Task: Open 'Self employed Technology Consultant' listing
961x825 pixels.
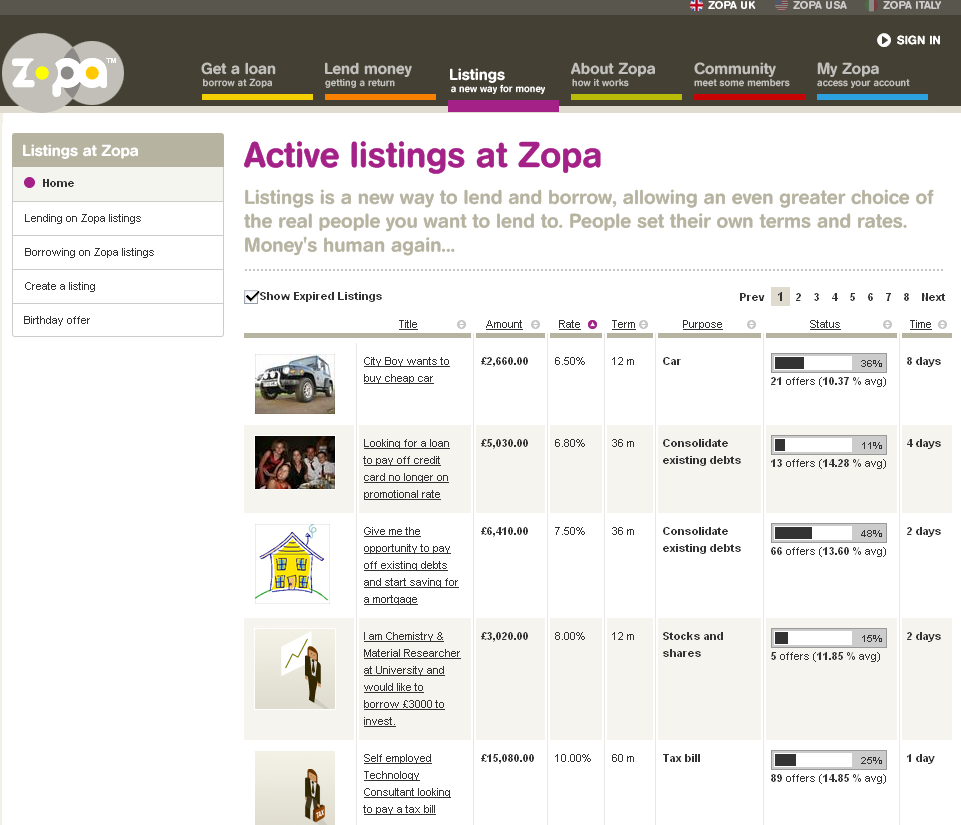Action: tap(406, 784)
